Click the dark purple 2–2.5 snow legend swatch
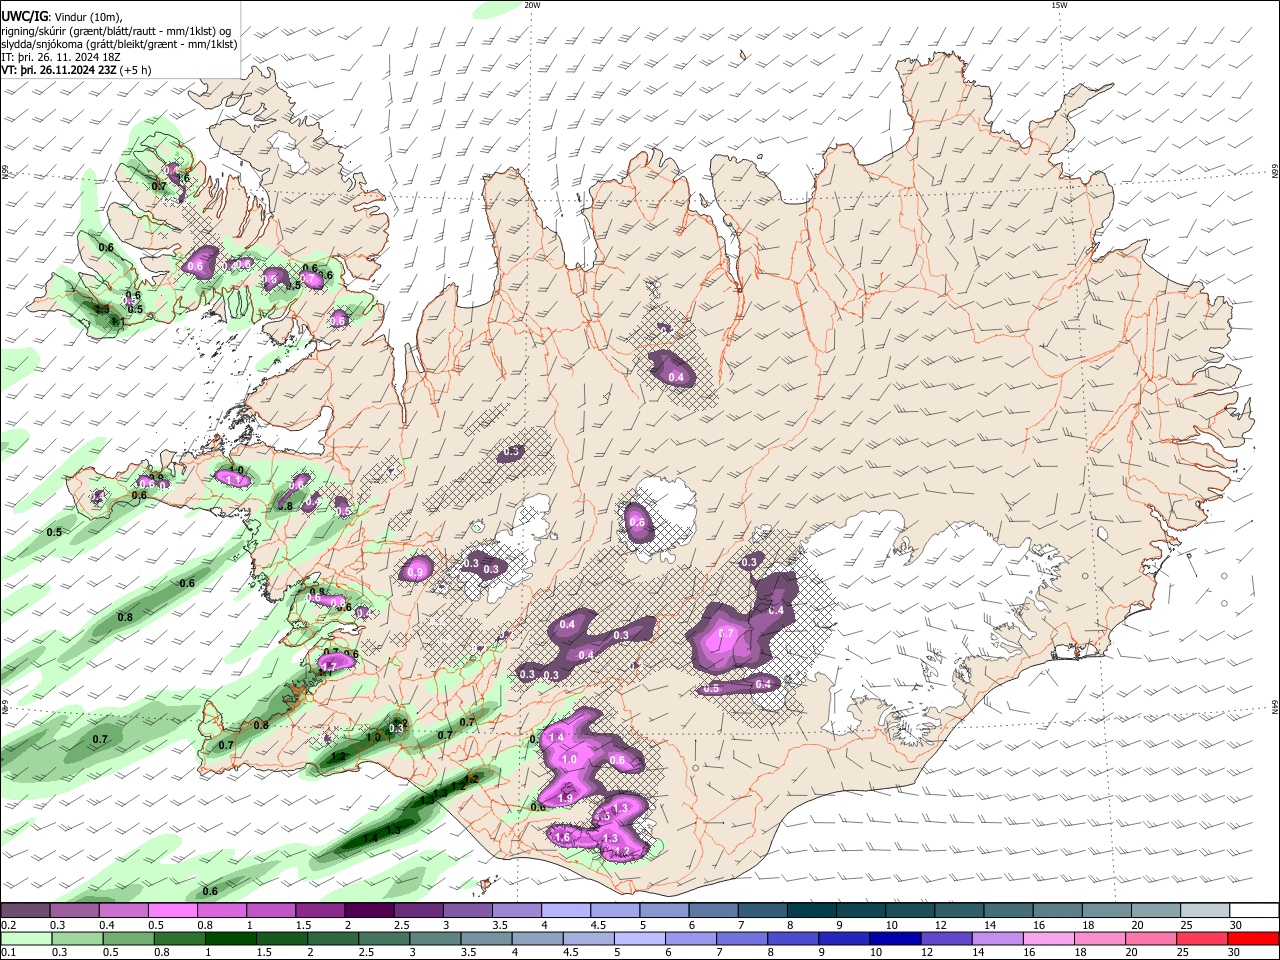 click(x=369, y=910)
